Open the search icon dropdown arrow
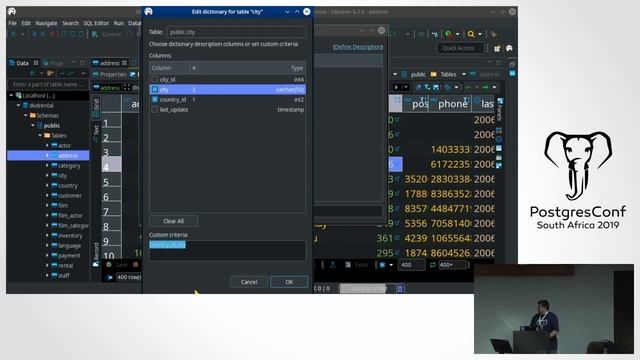This screenshot has width=640, height=360. [480, 34]
